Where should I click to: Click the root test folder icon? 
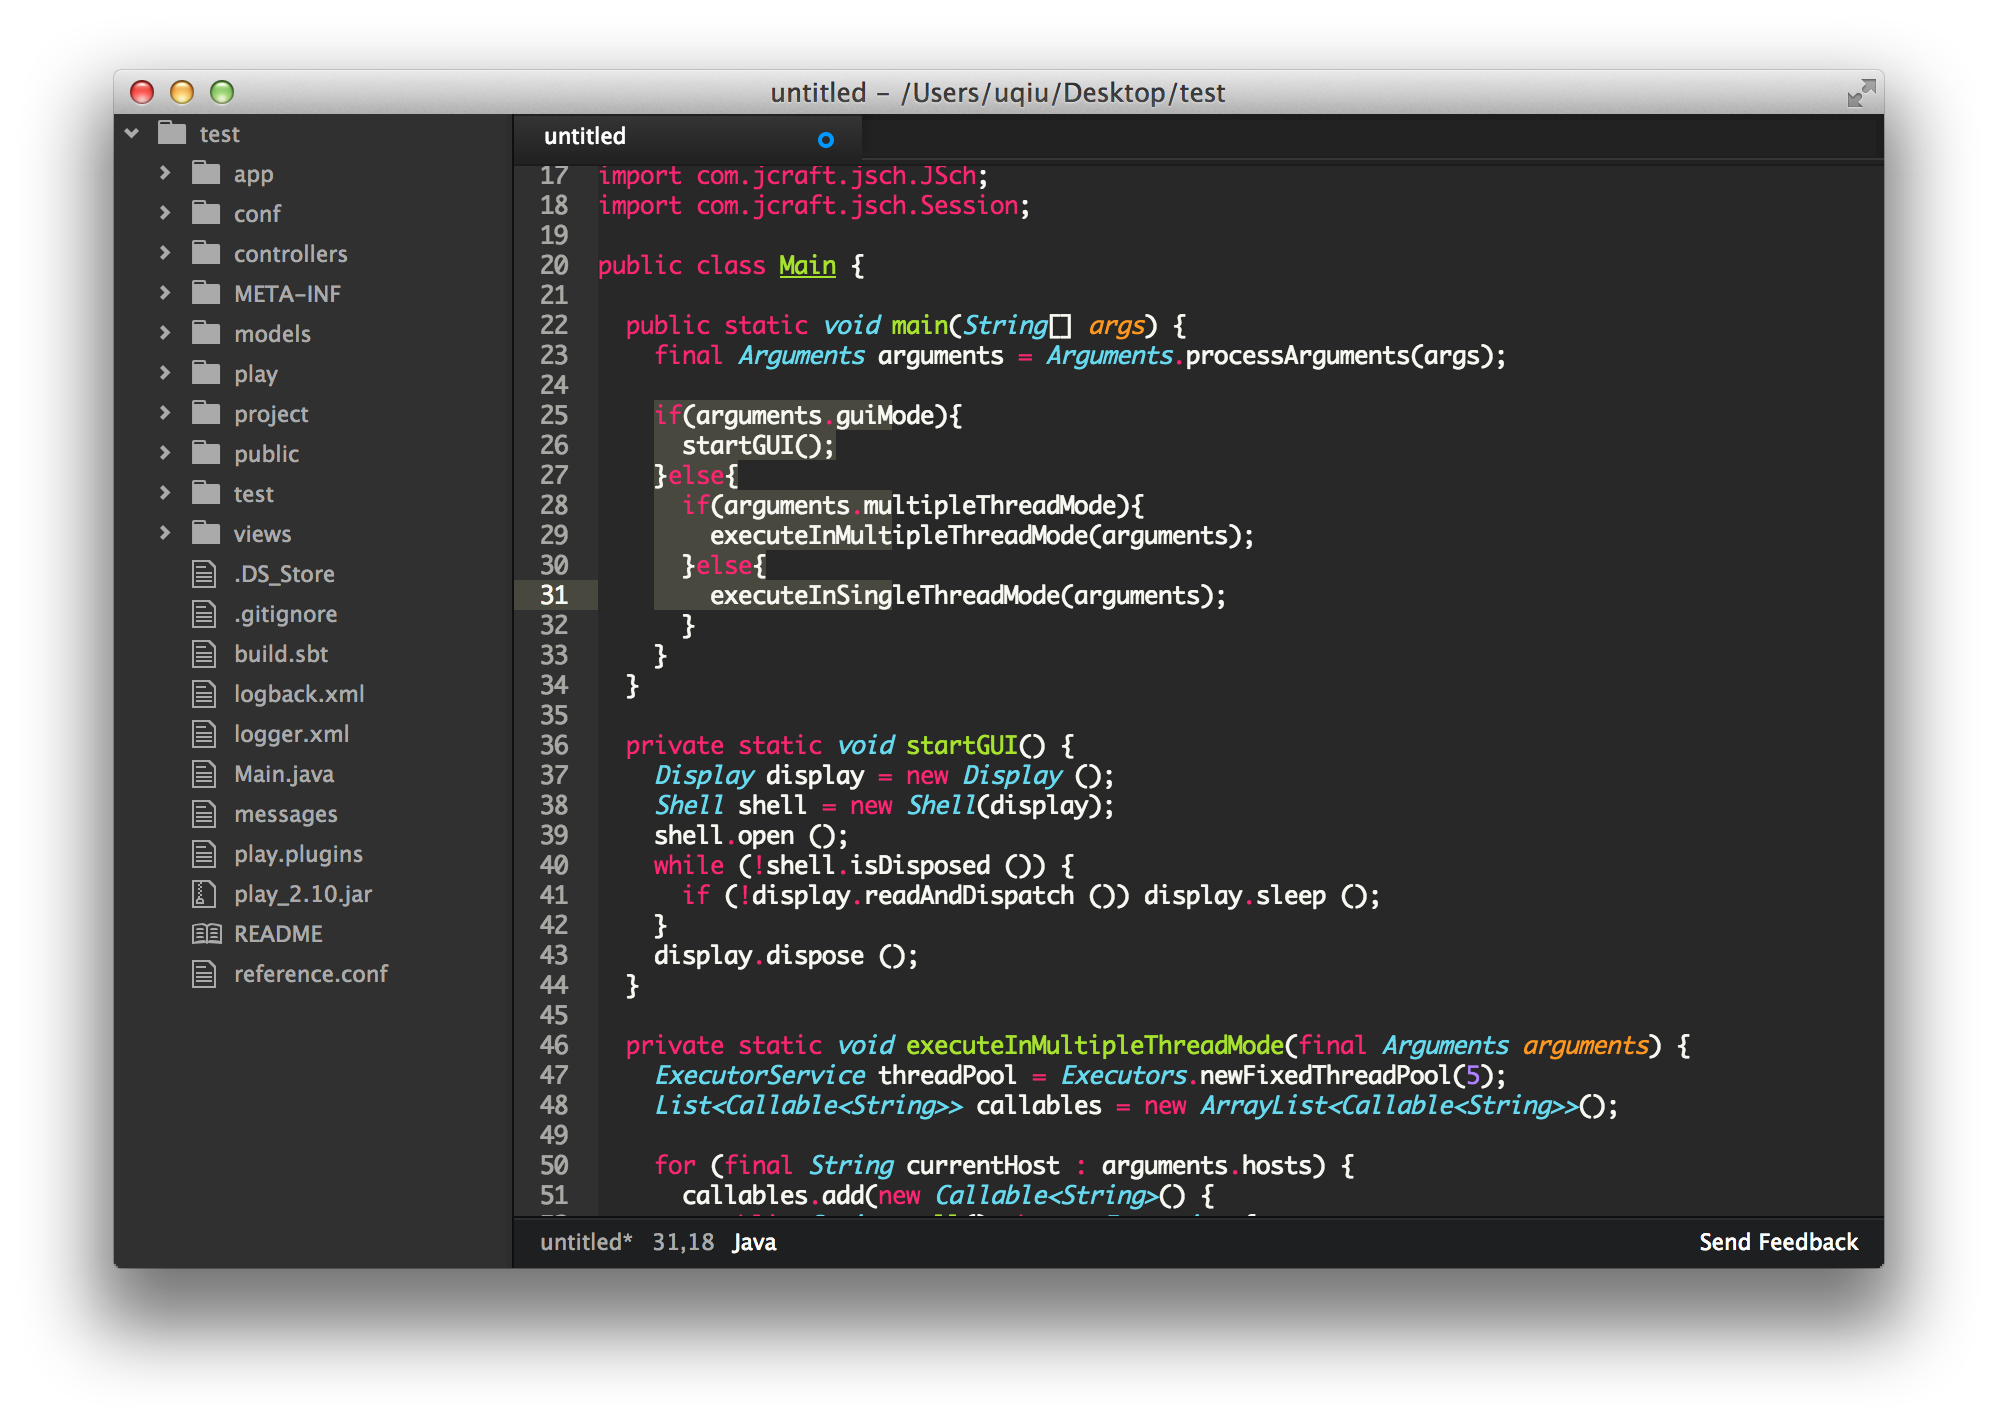(x=172, y=133)
